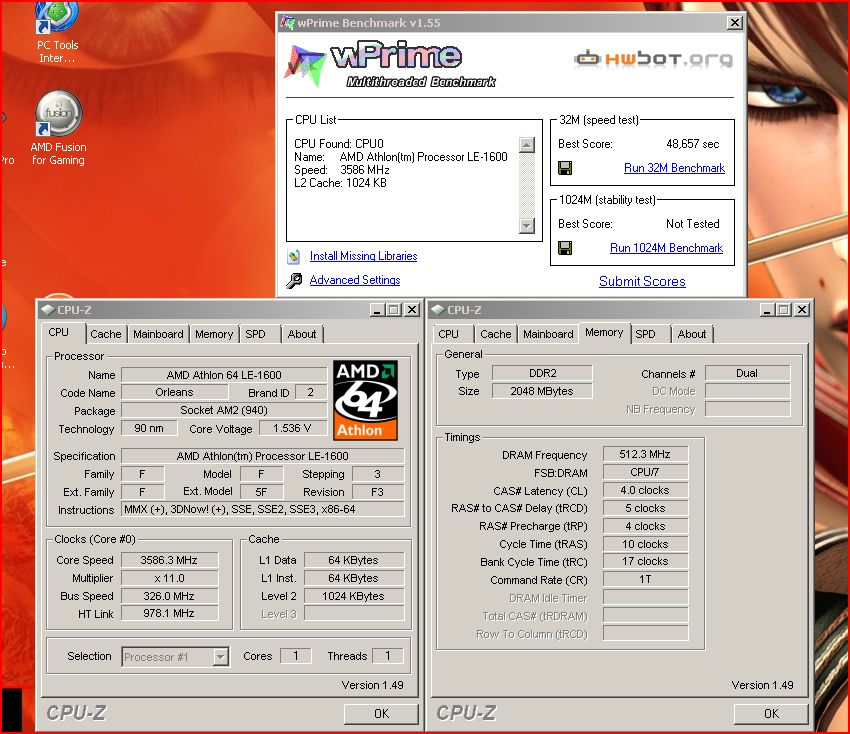850x734 pixels.
Task: Click the save icon for 32M score
Action: (x=565, y=168)
